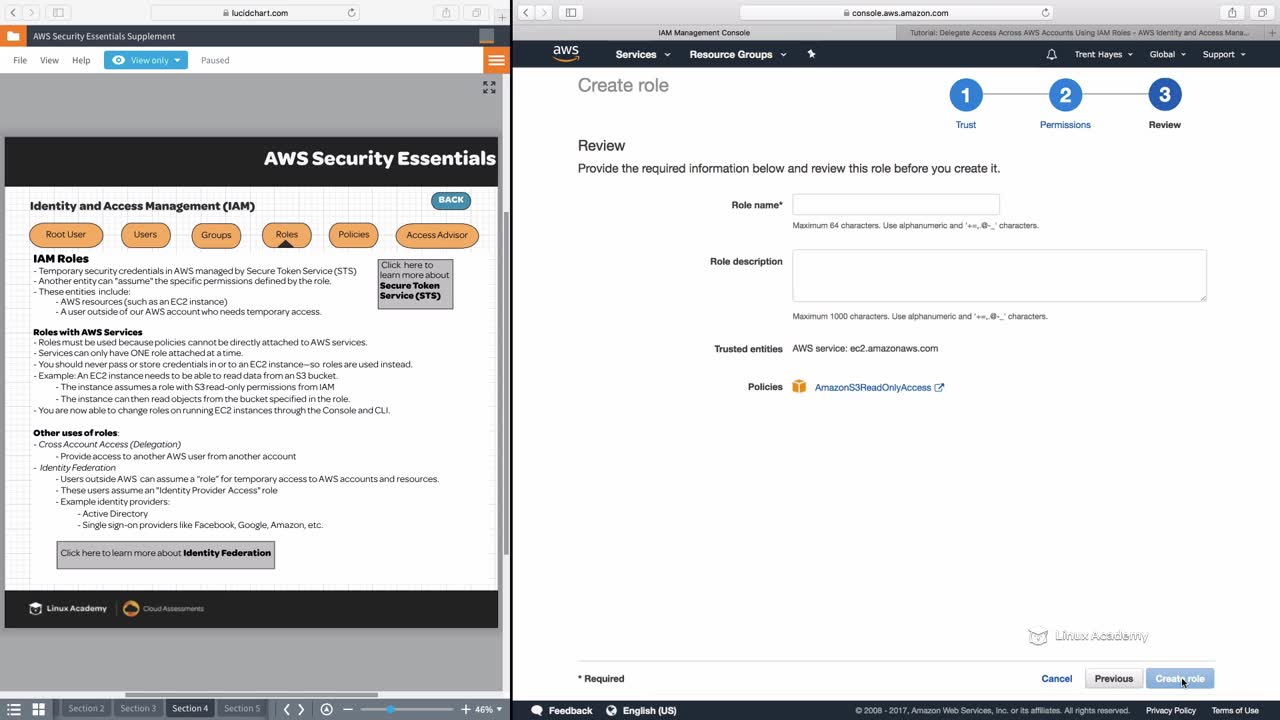Open the View only mode dropdown
Viewport: 1280px width, 720px height.
tap(146, 60)
